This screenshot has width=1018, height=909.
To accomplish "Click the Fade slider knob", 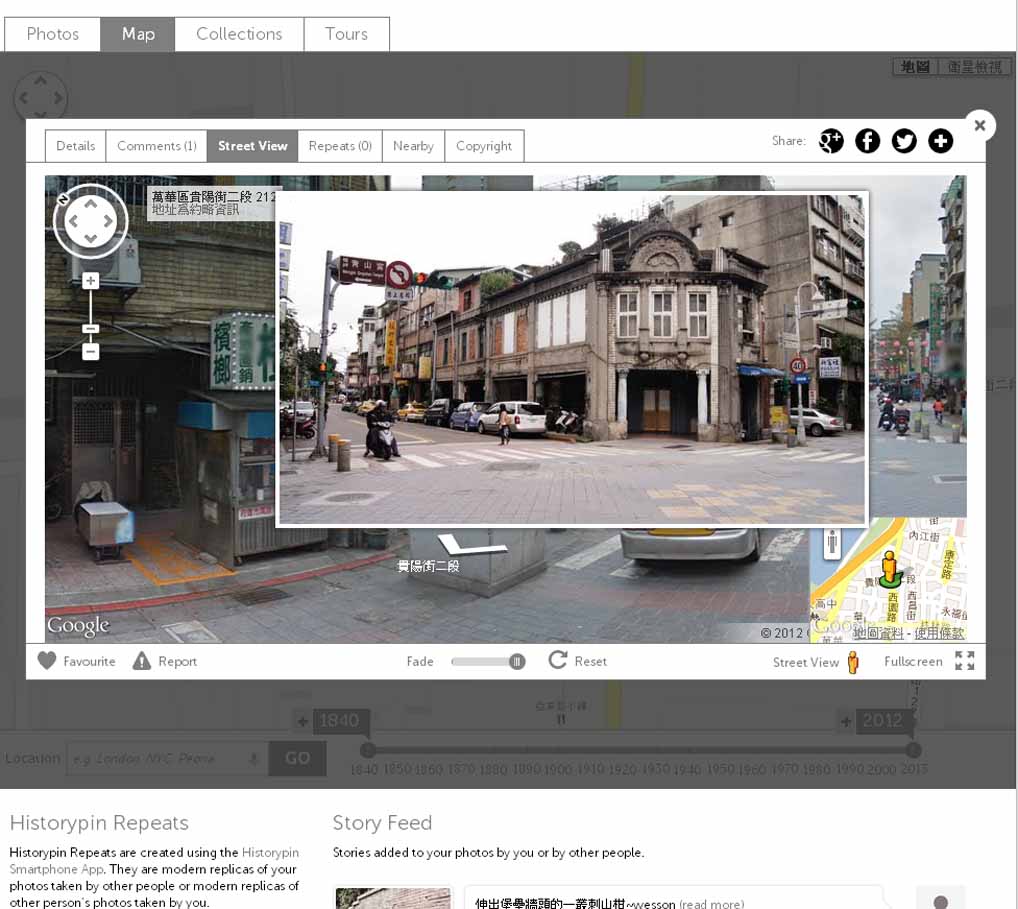I will coord(517,662).
